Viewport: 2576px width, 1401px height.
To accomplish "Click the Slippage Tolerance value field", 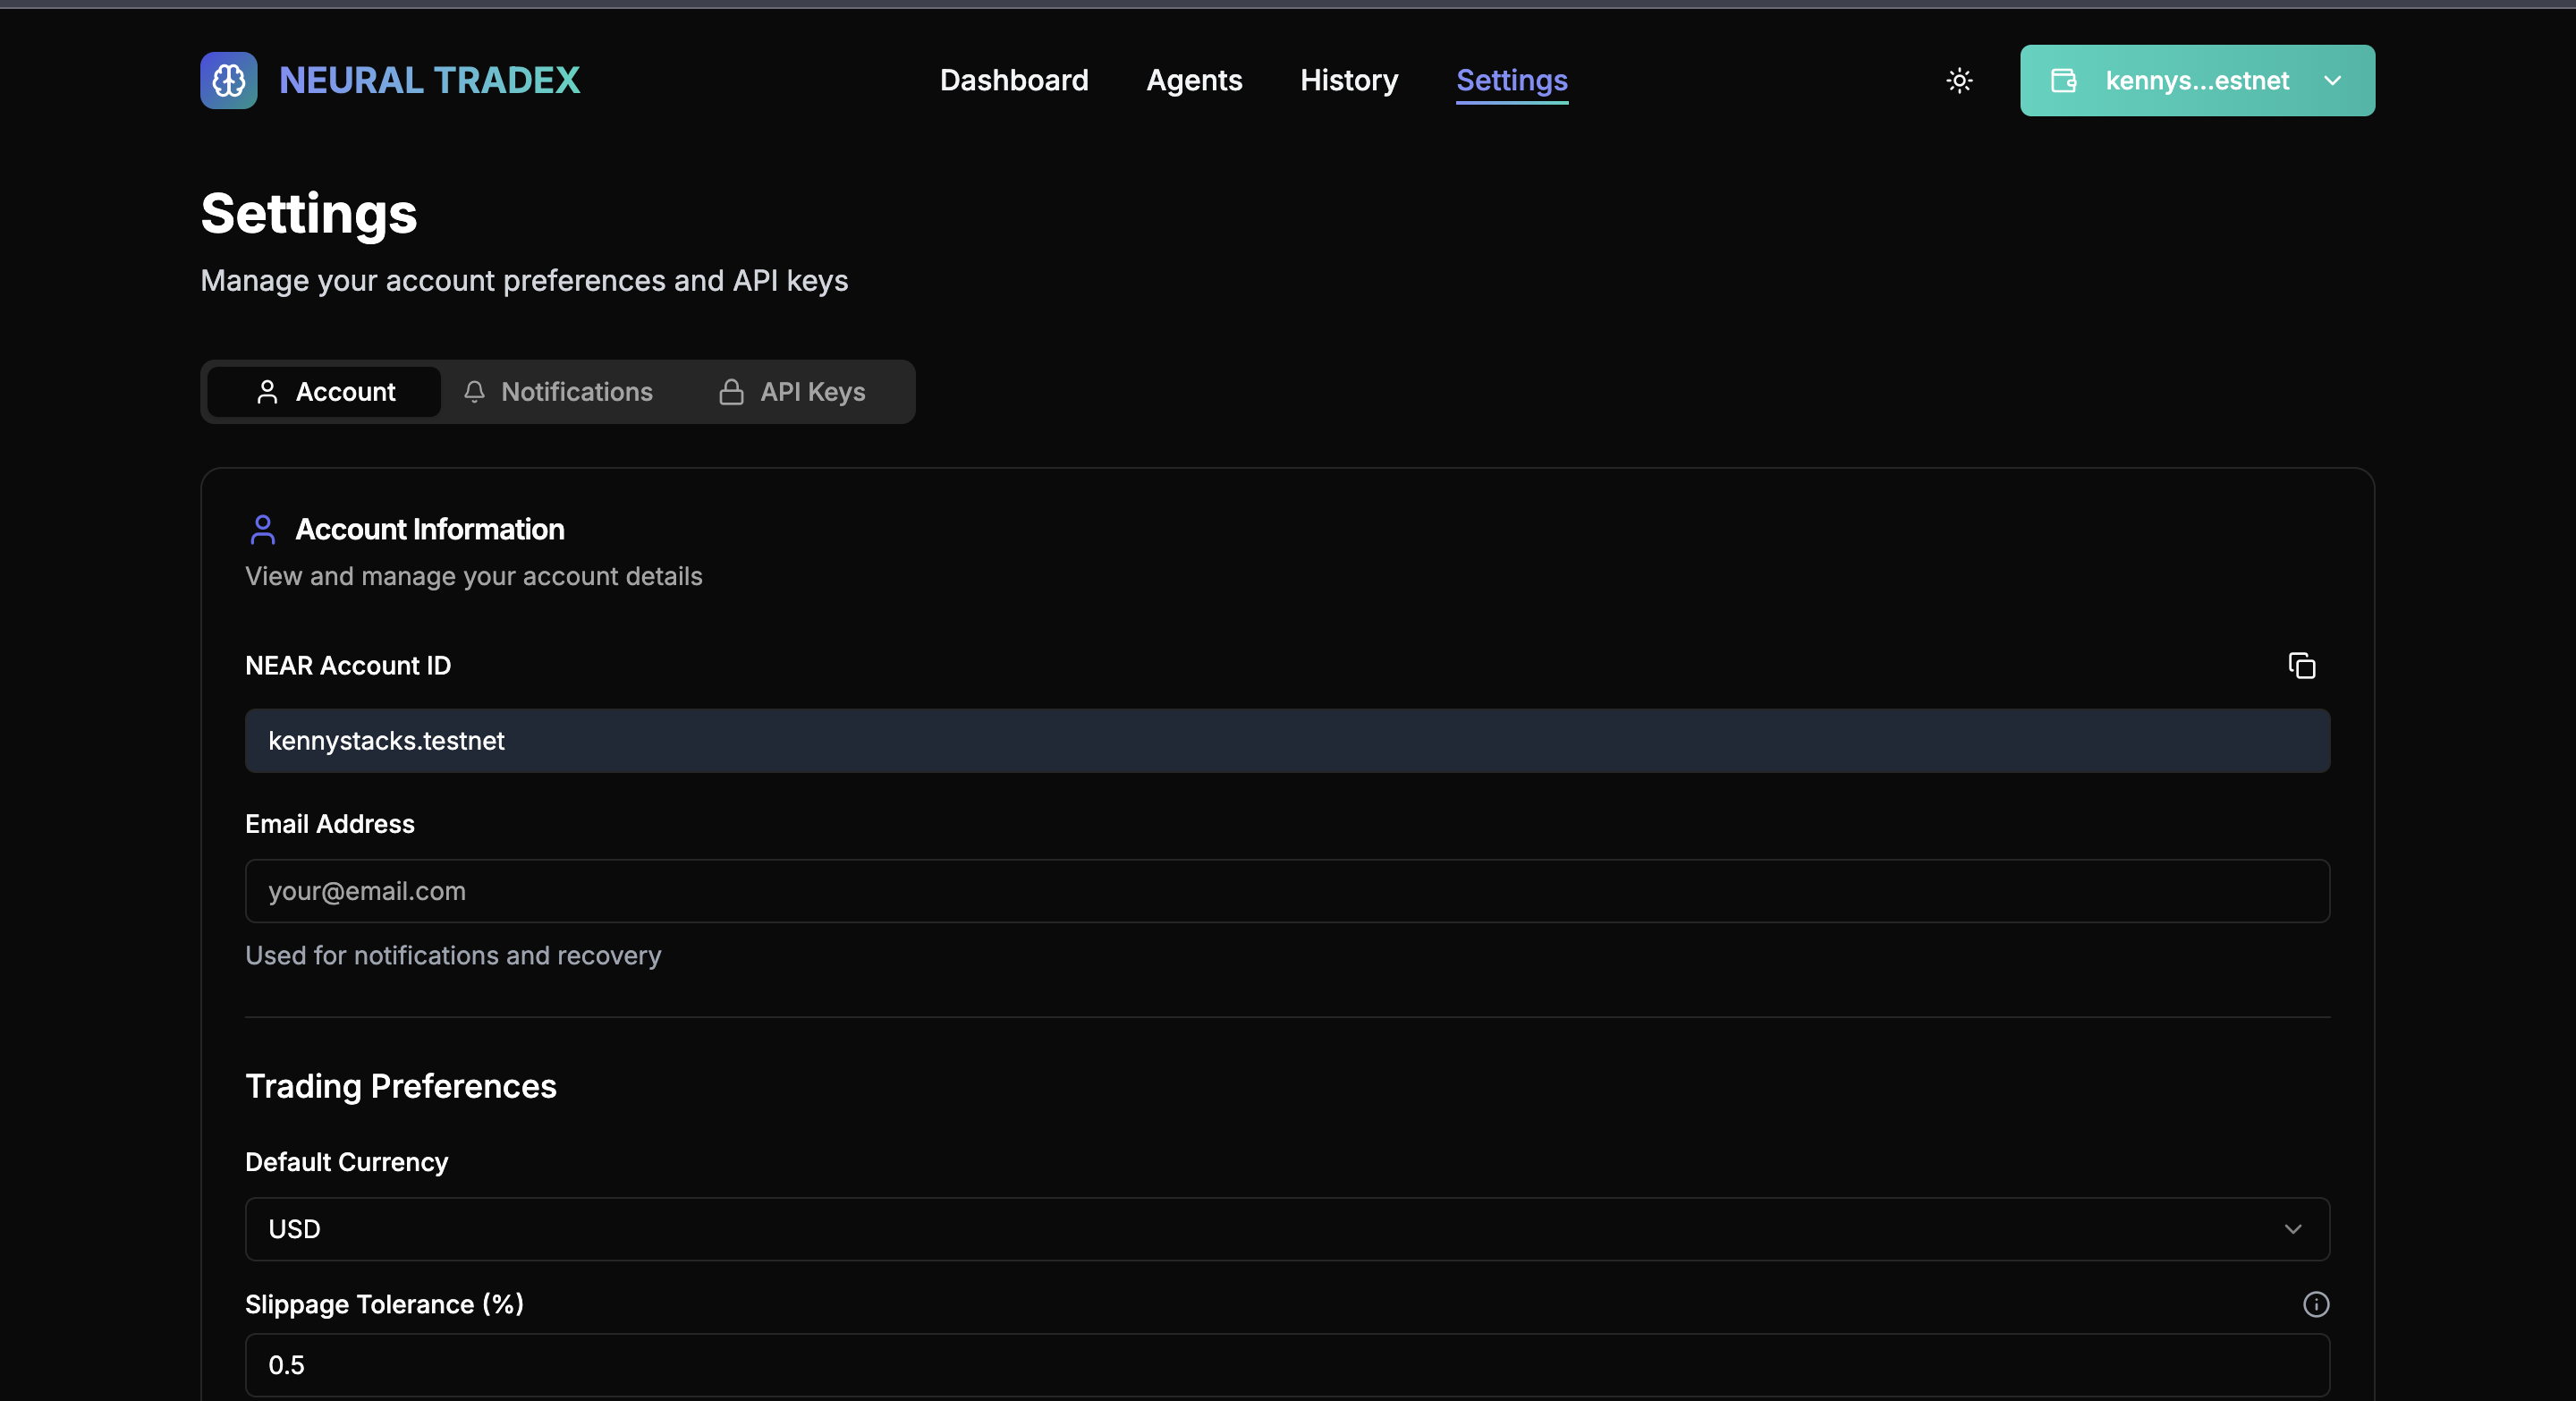I will (1286, 1365).
